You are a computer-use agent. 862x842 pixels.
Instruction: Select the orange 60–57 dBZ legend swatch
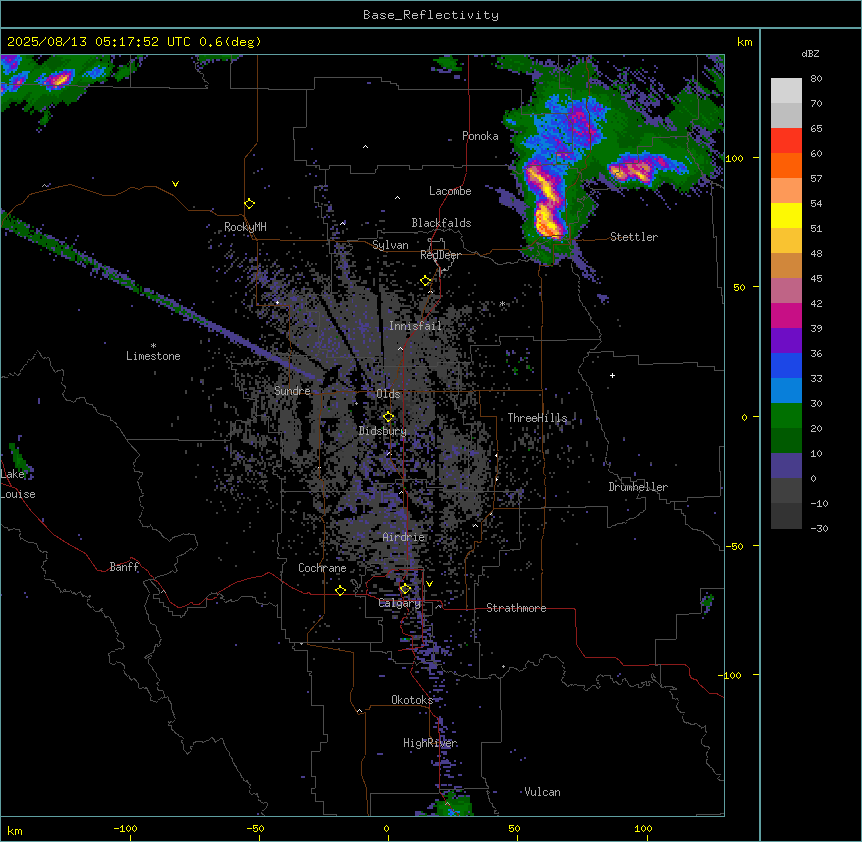786,165
